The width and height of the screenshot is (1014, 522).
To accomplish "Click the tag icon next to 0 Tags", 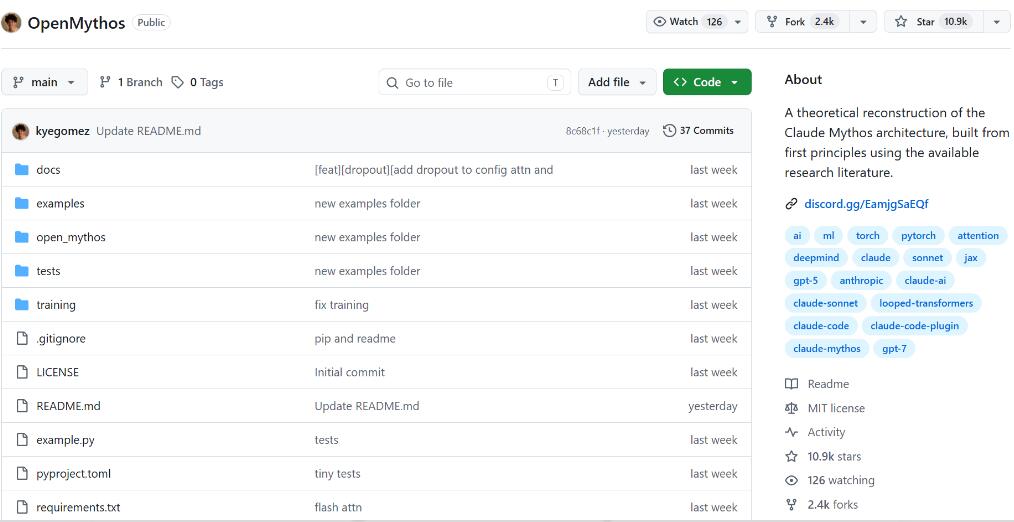I will [177, 82].
